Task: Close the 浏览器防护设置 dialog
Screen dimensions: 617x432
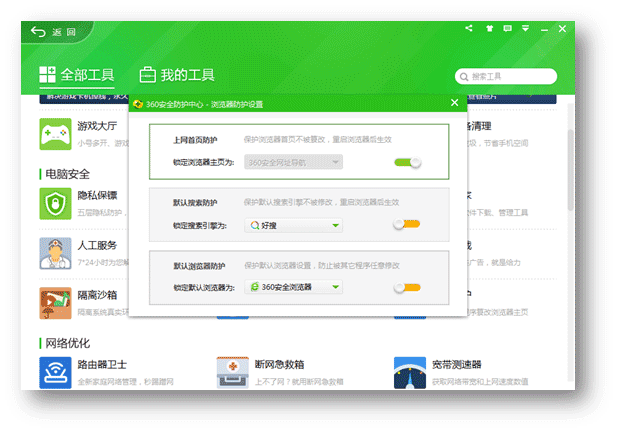Action: (454, 102)
